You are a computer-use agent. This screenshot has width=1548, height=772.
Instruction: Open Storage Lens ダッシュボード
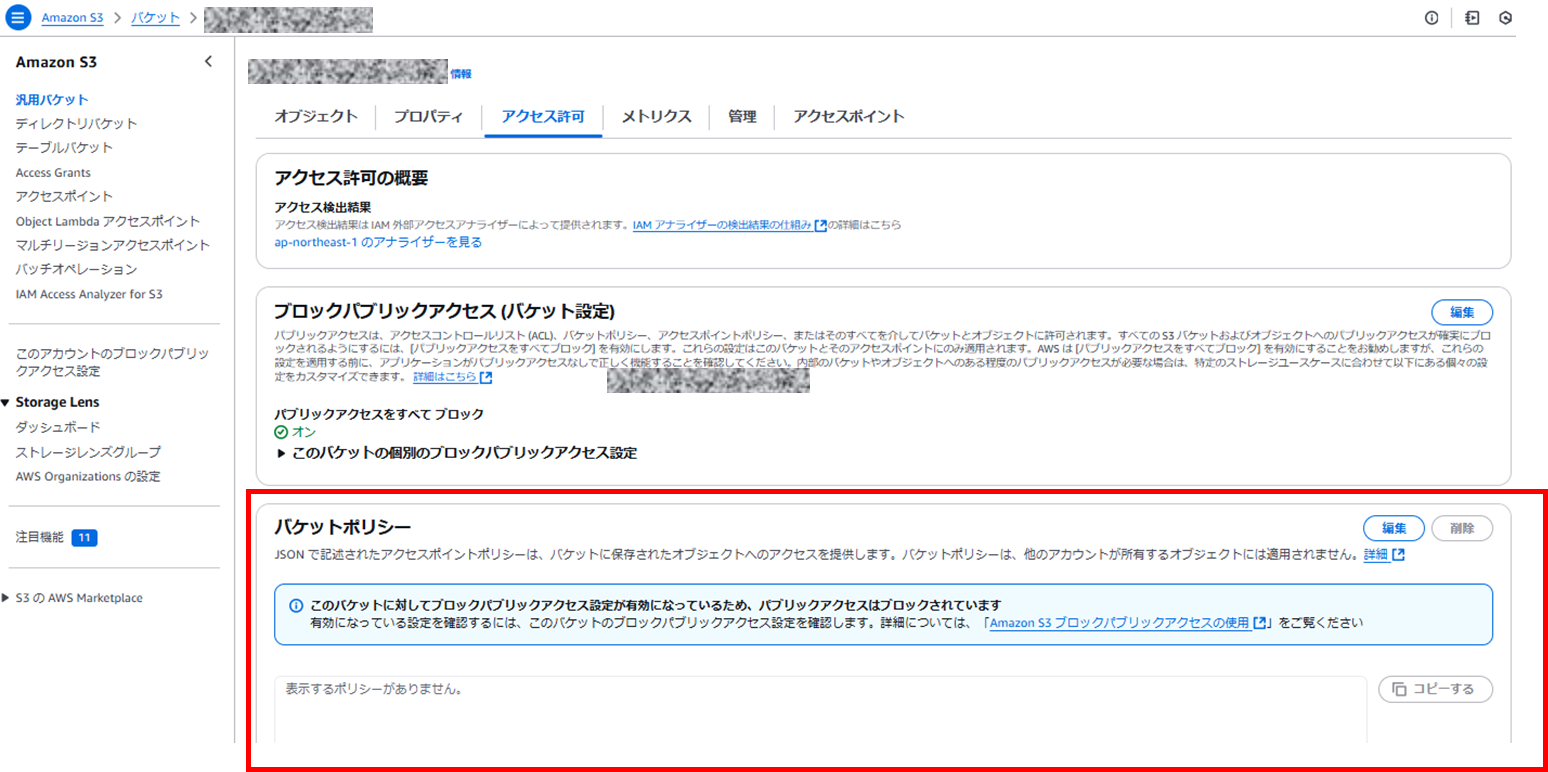click(58, 428)
